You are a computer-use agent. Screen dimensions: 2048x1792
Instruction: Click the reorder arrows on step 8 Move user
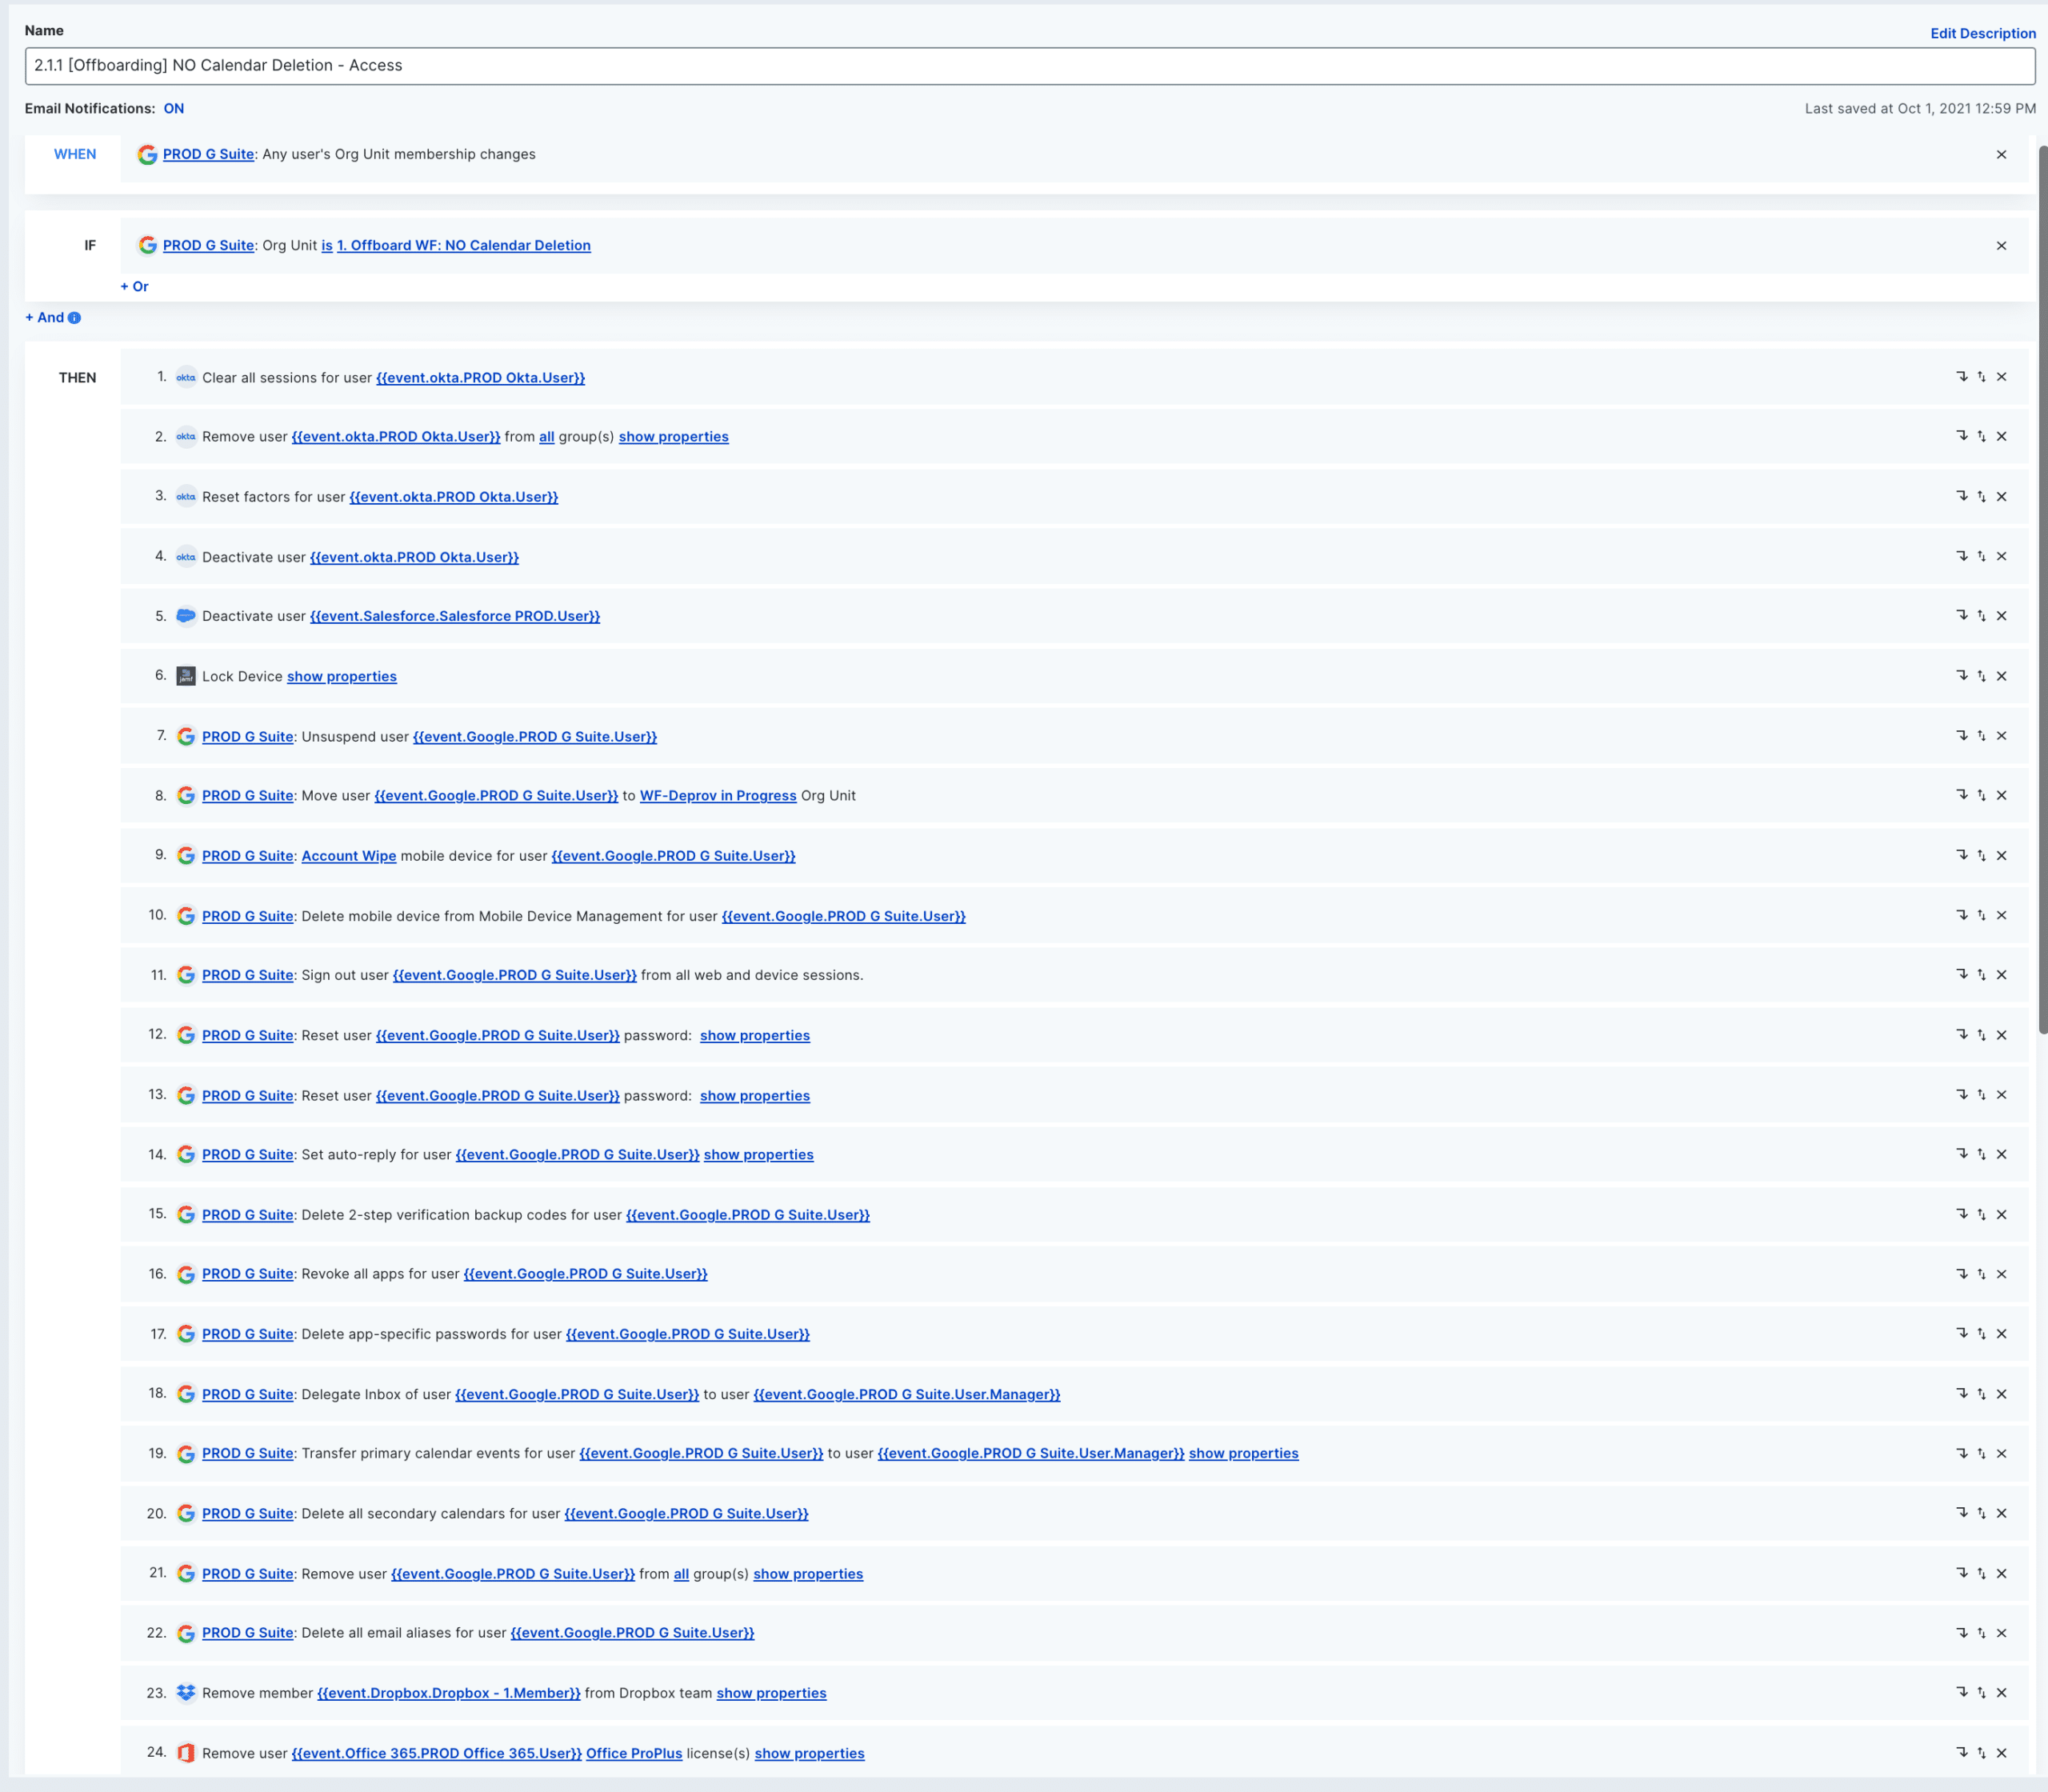[1981, 795]
